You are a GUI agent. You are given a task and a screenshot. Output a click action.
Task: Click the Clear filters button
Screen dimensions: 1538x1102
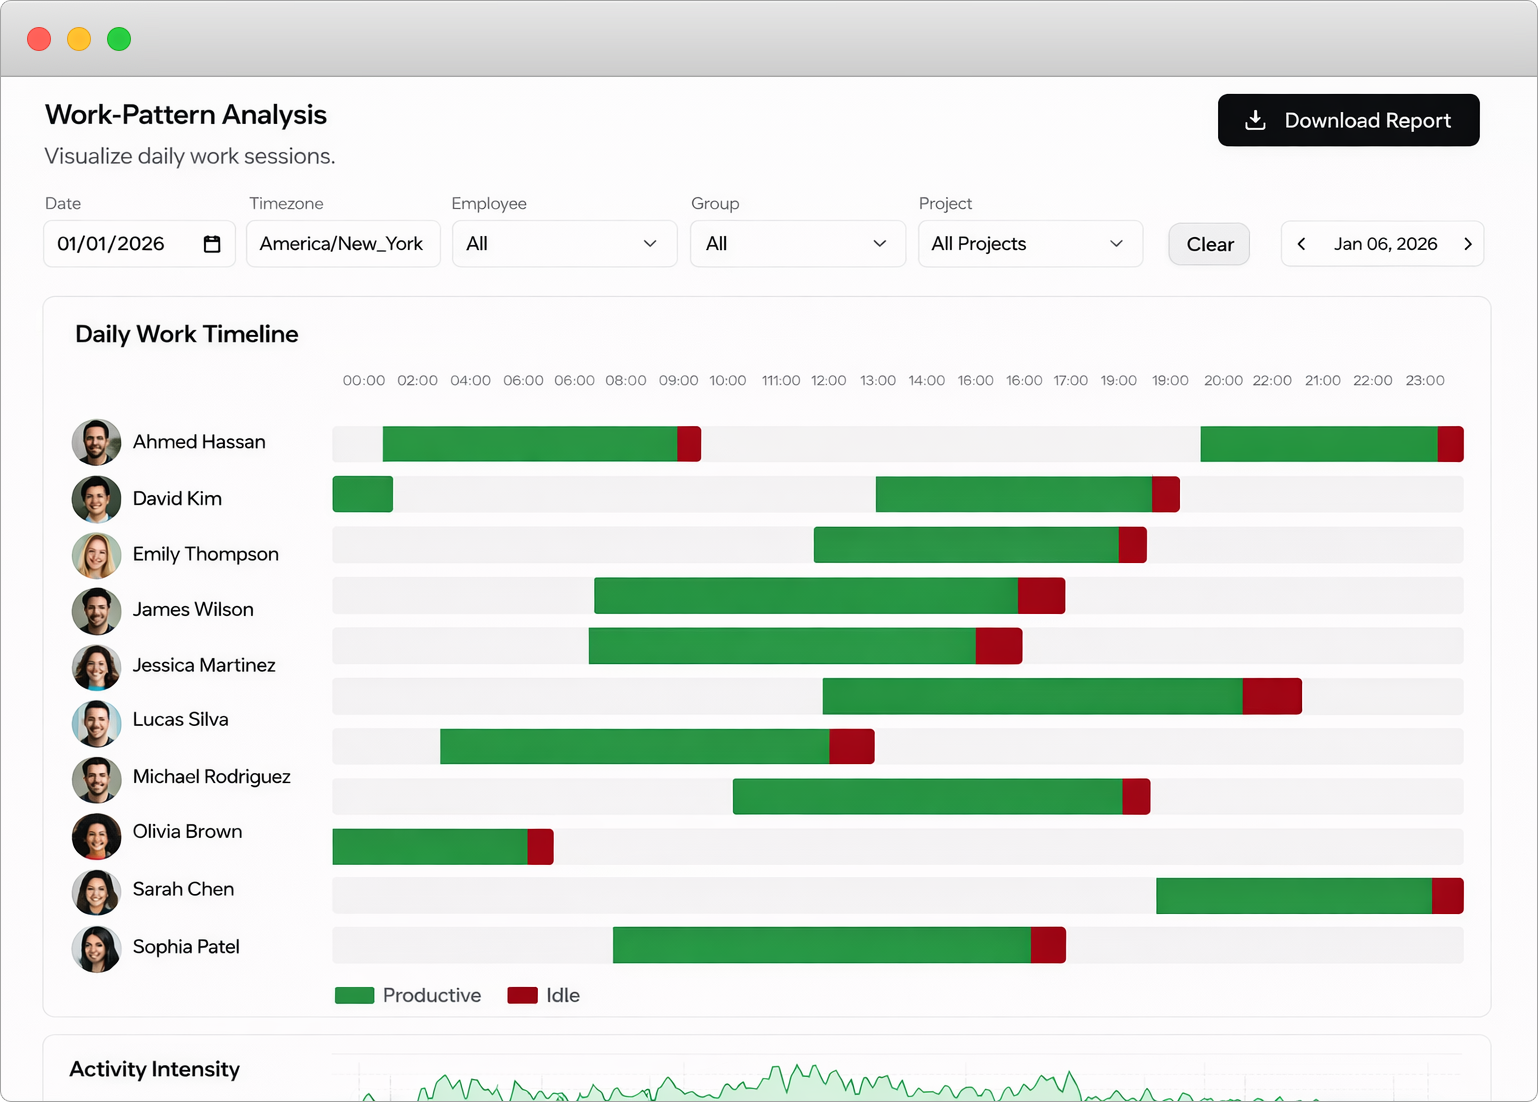point(1209,244)
